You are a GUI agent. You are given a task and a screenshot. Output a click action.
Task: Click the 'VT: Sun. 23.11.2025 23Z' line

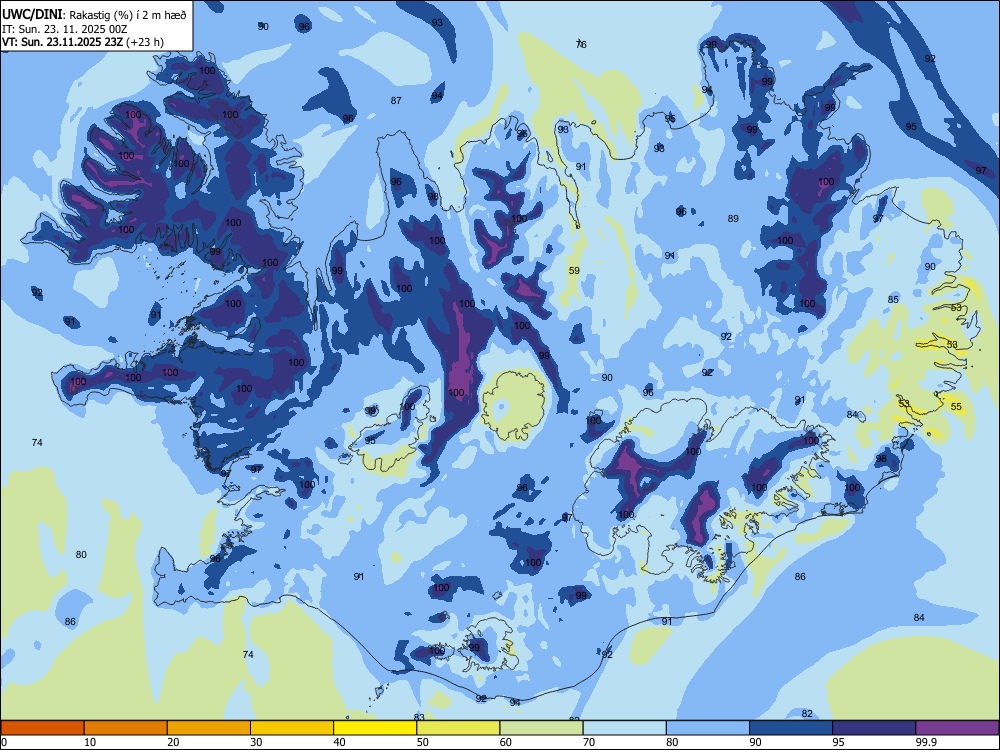pos(62,42)
